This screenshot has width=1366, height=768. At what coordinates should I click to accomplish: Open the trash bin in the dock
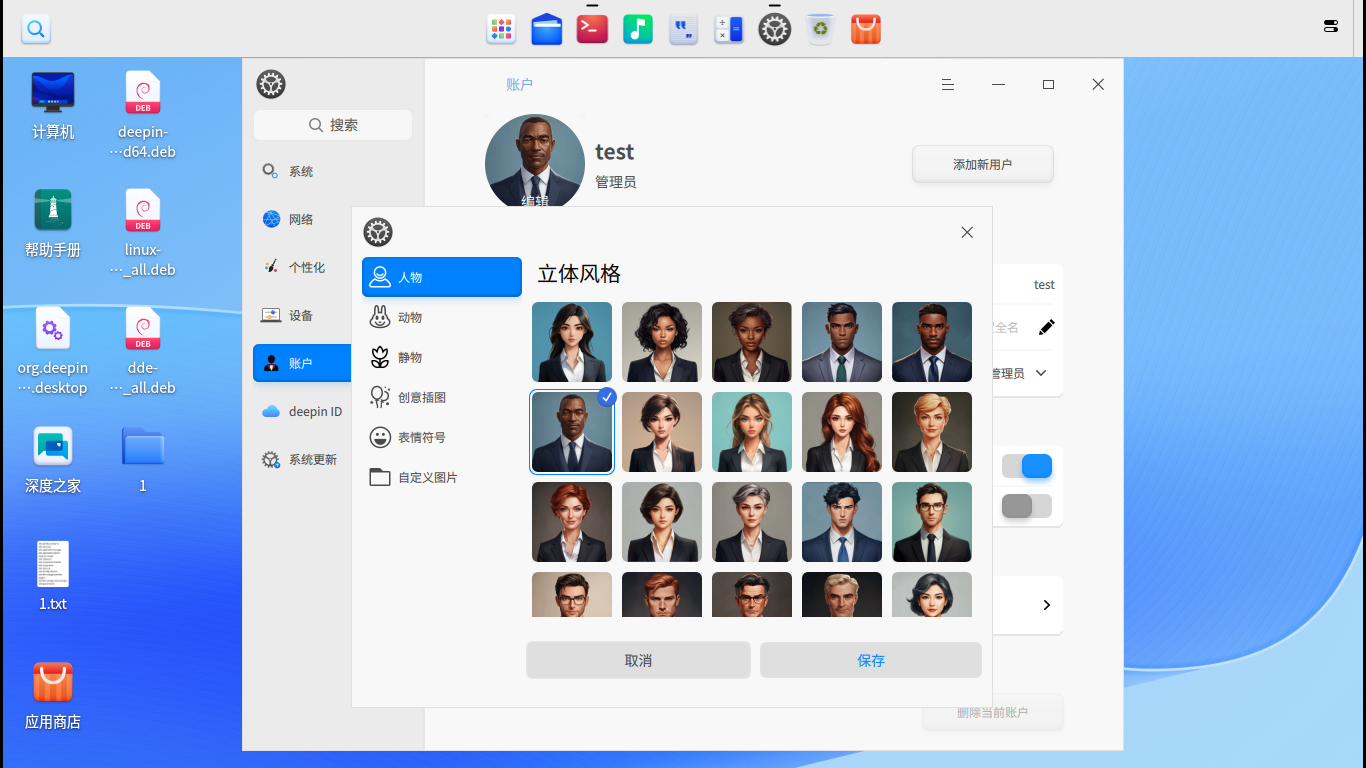click(x=820, y=29)
